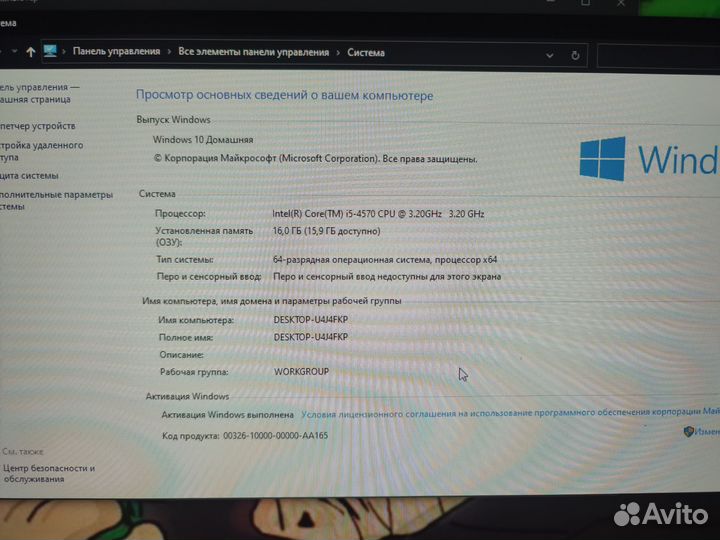Select the Intel Core i5-4570 processor text
Screen dimensions: 720x540
tap(378, 214)
